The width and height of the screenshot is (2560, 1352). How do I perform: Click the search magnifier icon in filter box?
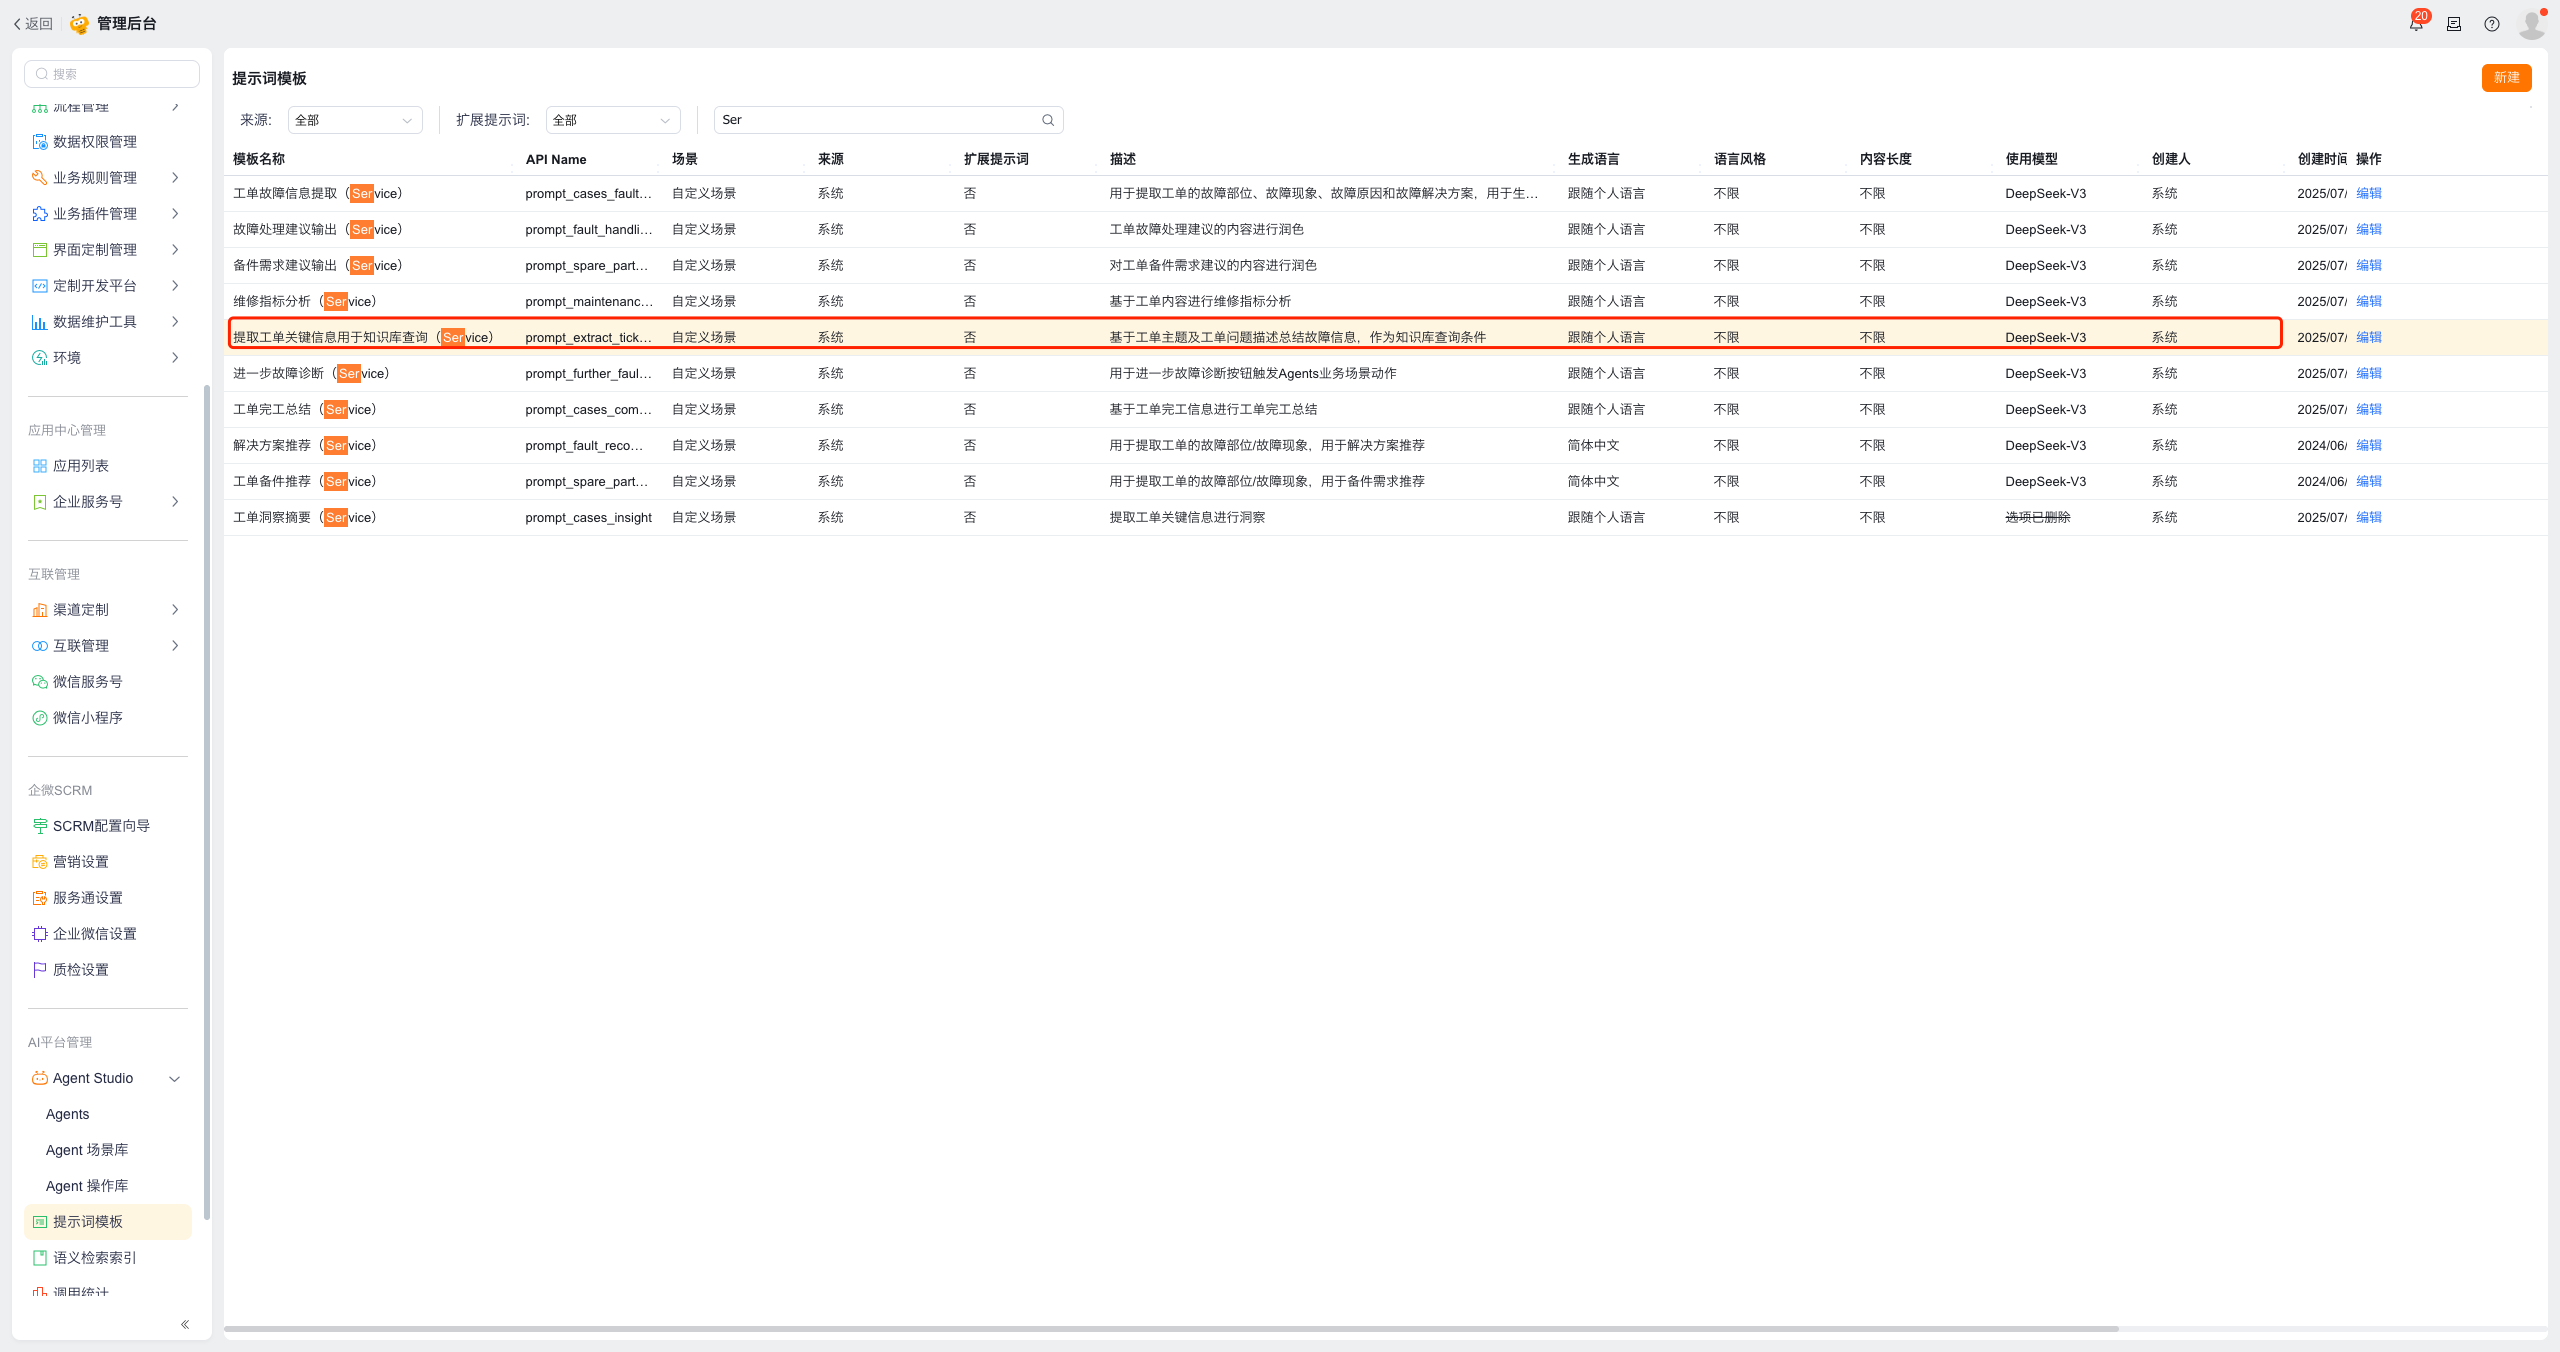pos(1048,120)
